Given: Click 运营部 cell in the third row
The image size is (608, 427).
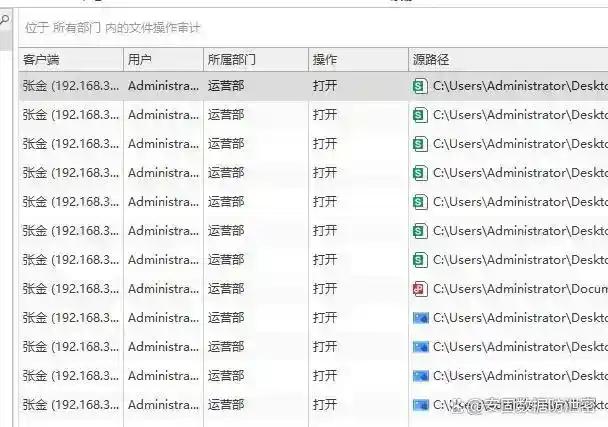Looking at the screenshot, I should [x=226, y=144].
